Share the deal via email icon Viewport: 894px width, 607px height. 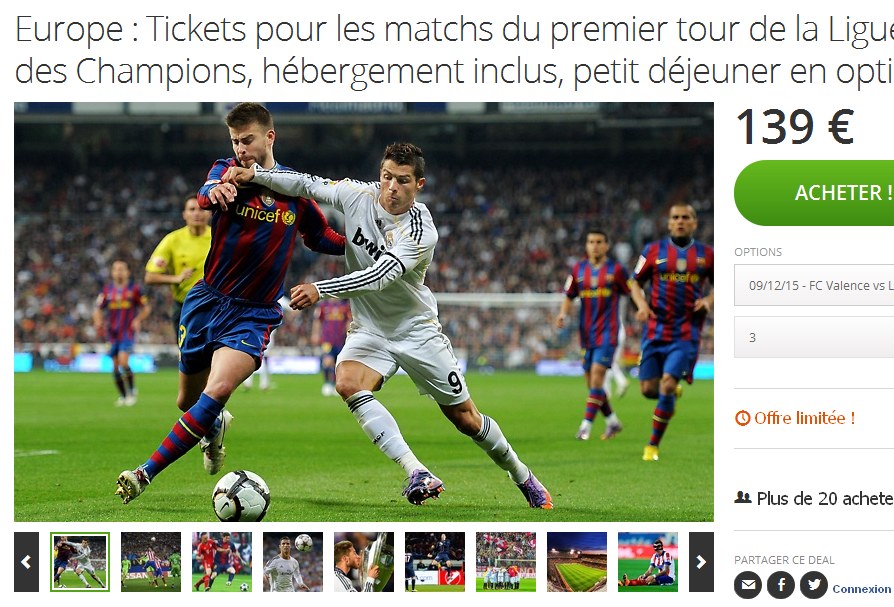pyautogui.click(x=748, y=585)
